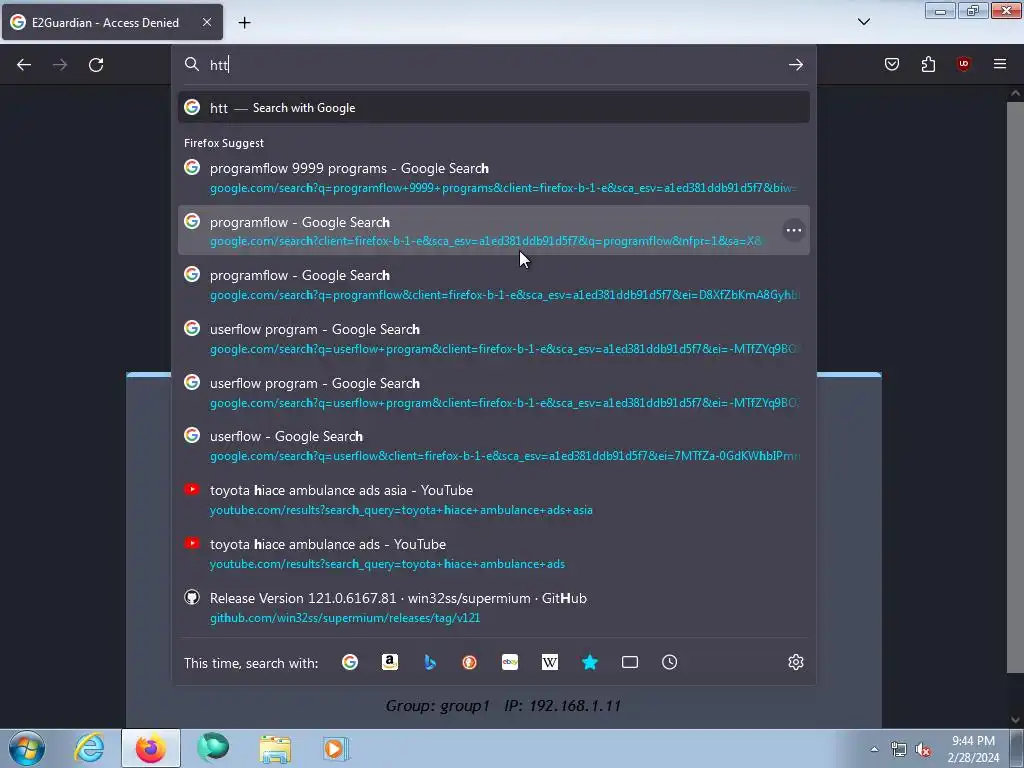The width and height of the screenshot is (1024, 768).
Task: Open userflow - Google Search suggestion
Action: (494, 445)
